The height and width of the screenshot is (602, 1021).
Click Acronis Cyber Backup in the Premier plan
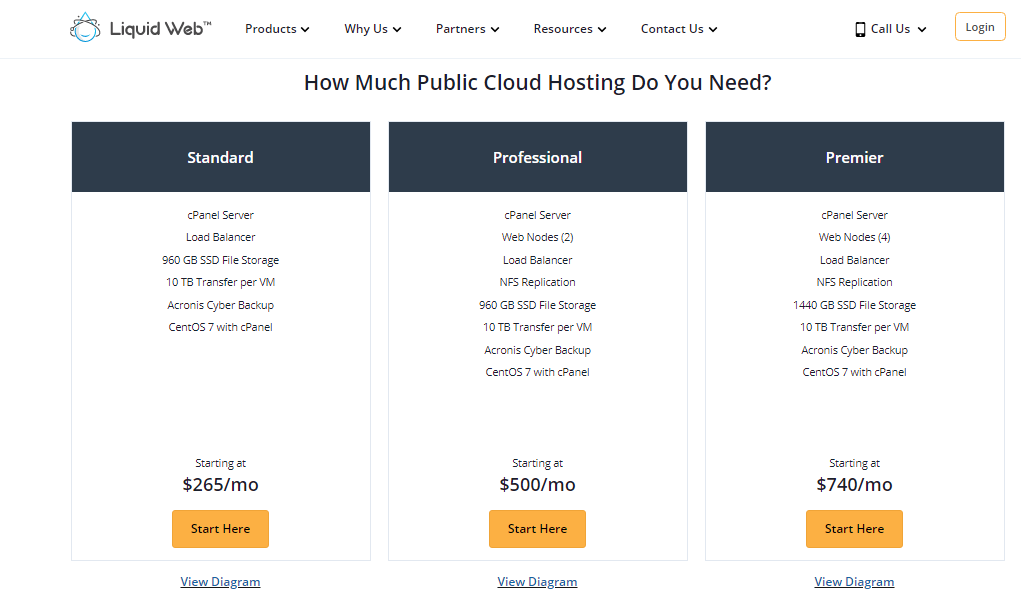click(854, 349)
